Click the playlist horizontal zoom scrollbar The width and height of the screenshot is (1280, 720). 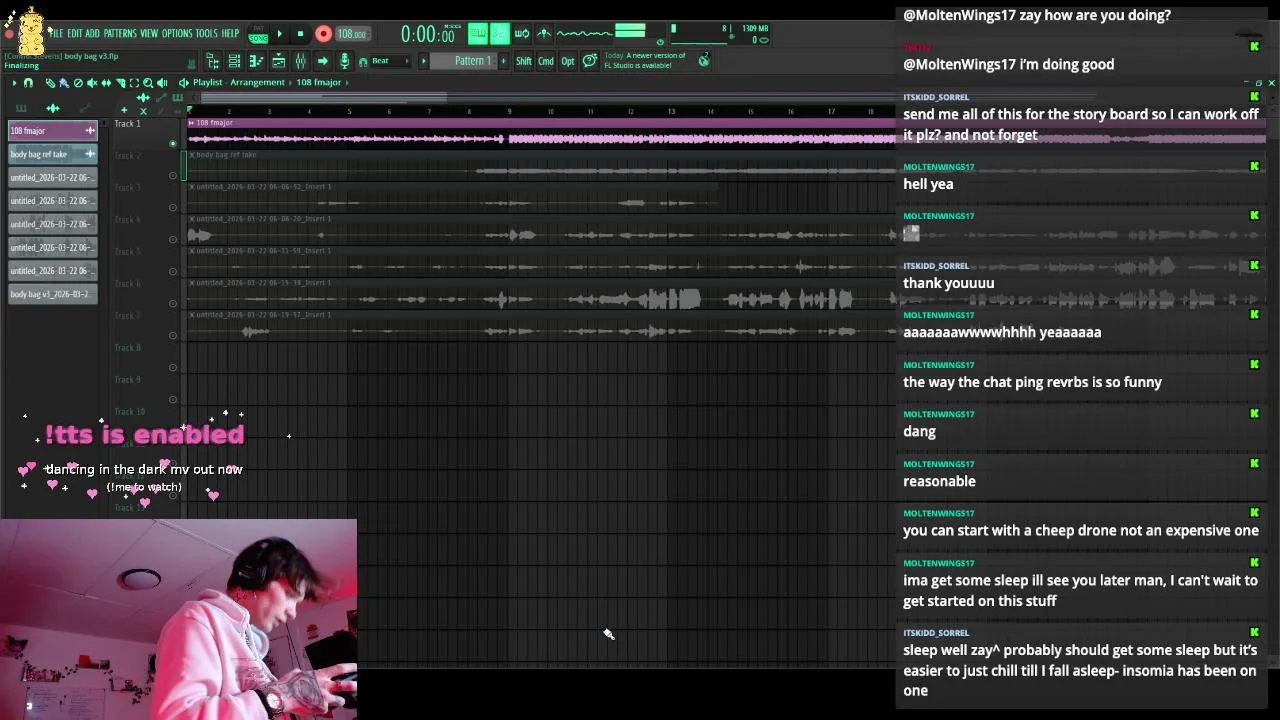pyautogui.click(x=322, y=97)
